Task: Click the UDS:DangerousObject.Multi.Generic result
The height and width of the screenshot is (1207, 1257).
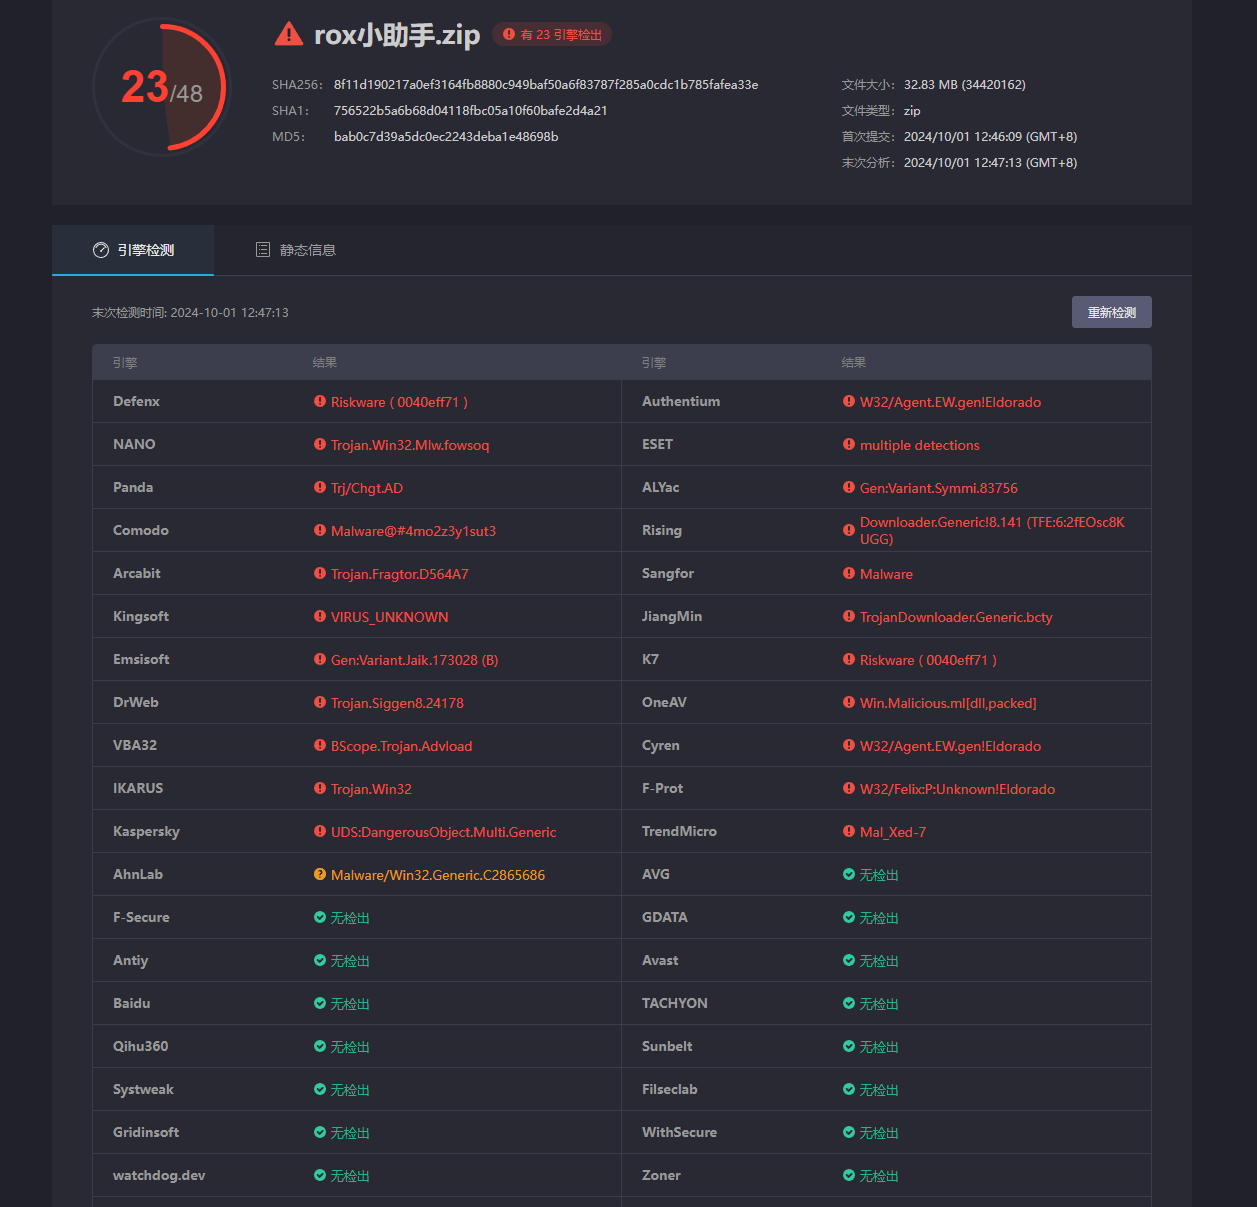Action: click(x=443, y=833)
